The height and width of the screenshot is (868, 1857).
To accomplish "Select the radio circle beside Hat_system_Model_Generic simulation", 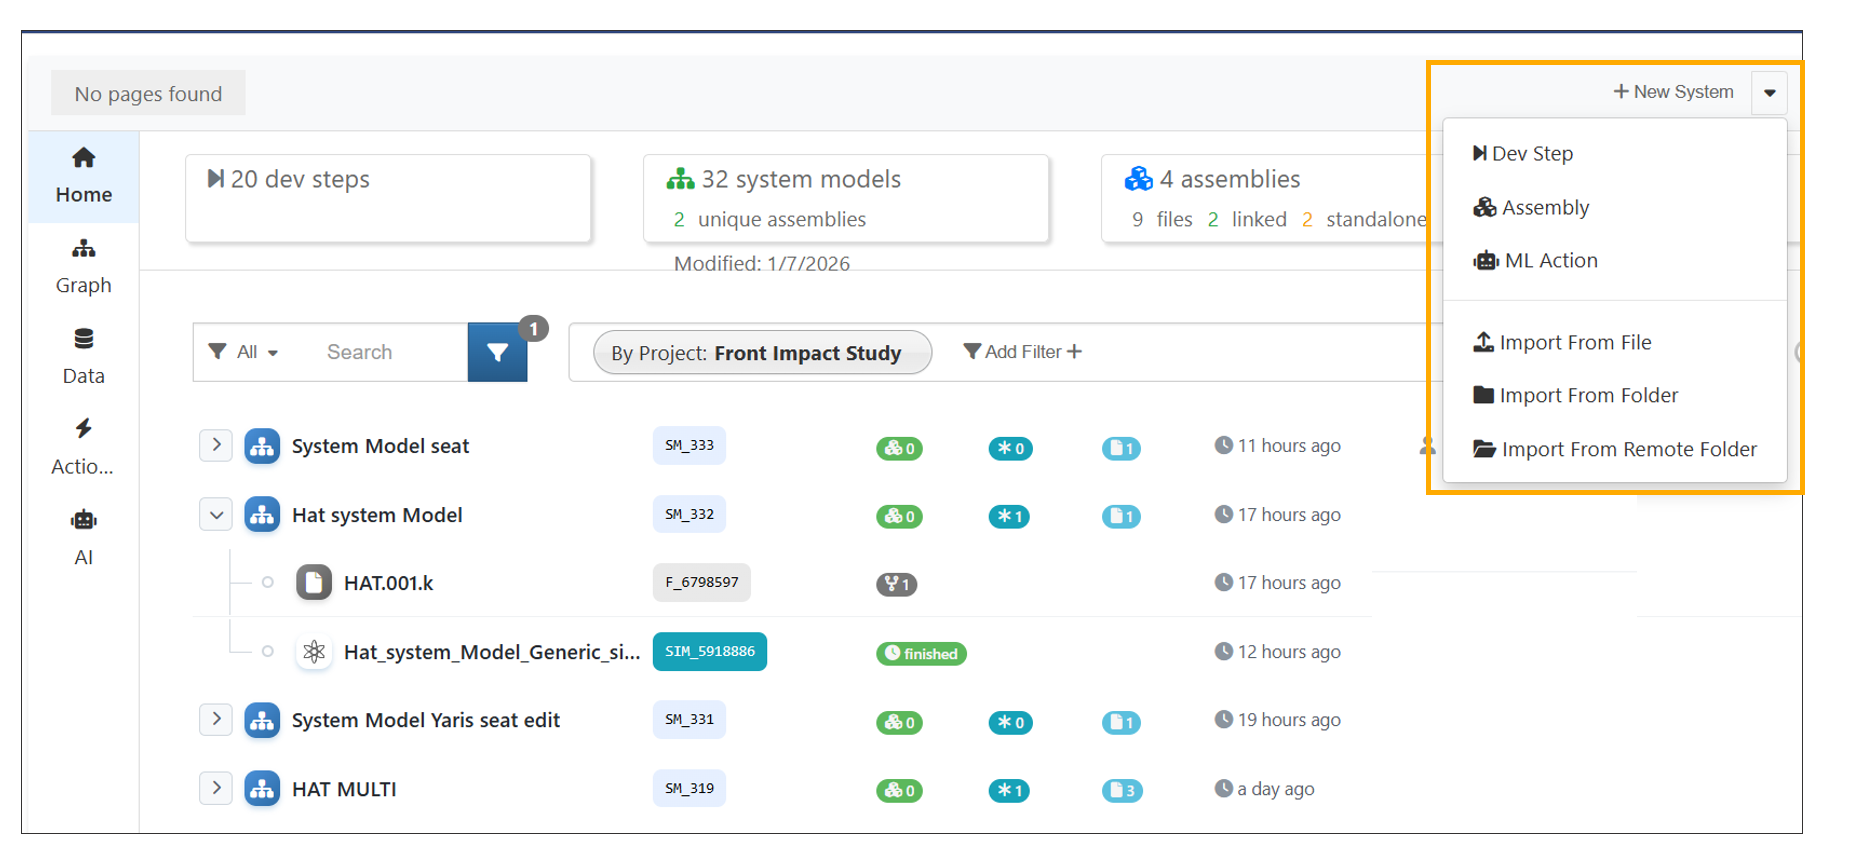I will (x=268, y=652).
